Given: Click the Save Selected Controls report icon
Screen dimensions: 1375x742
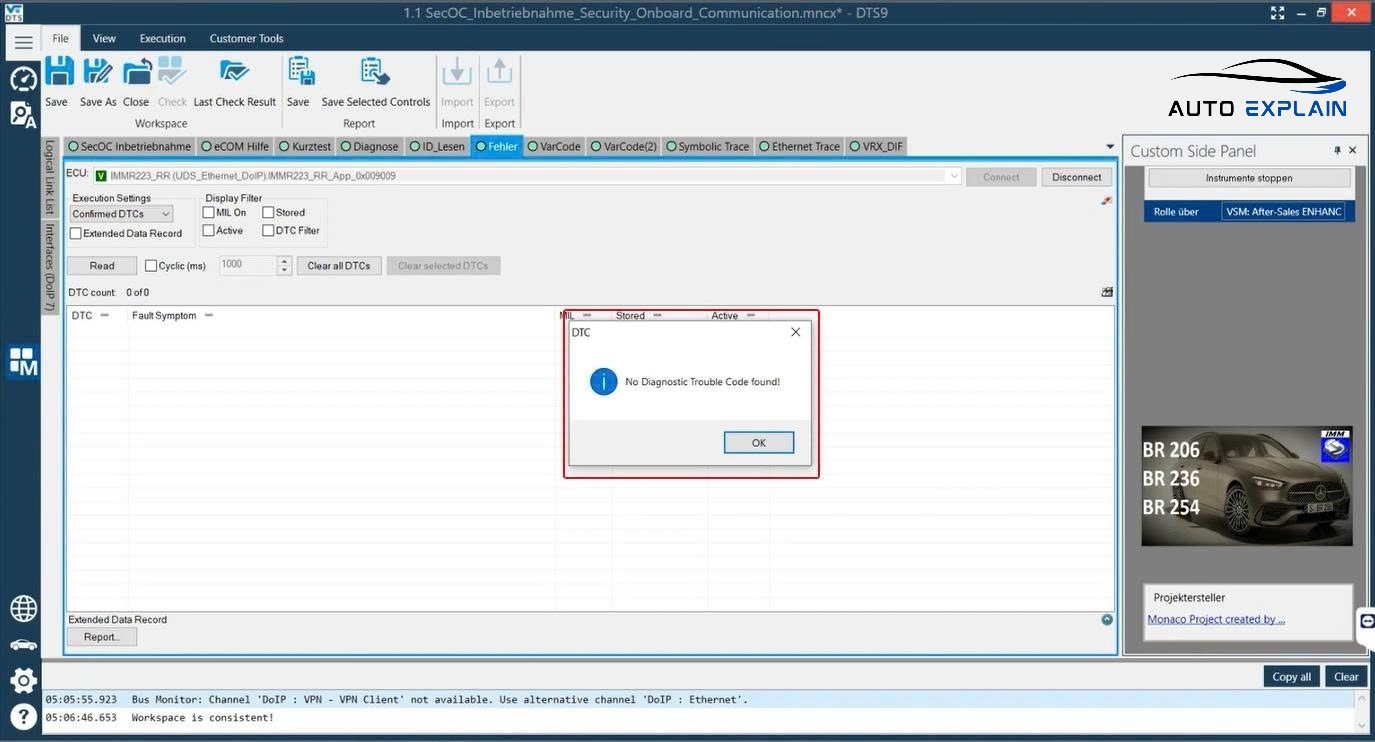Looking at the screenshot, I should (x=375, y=74).
